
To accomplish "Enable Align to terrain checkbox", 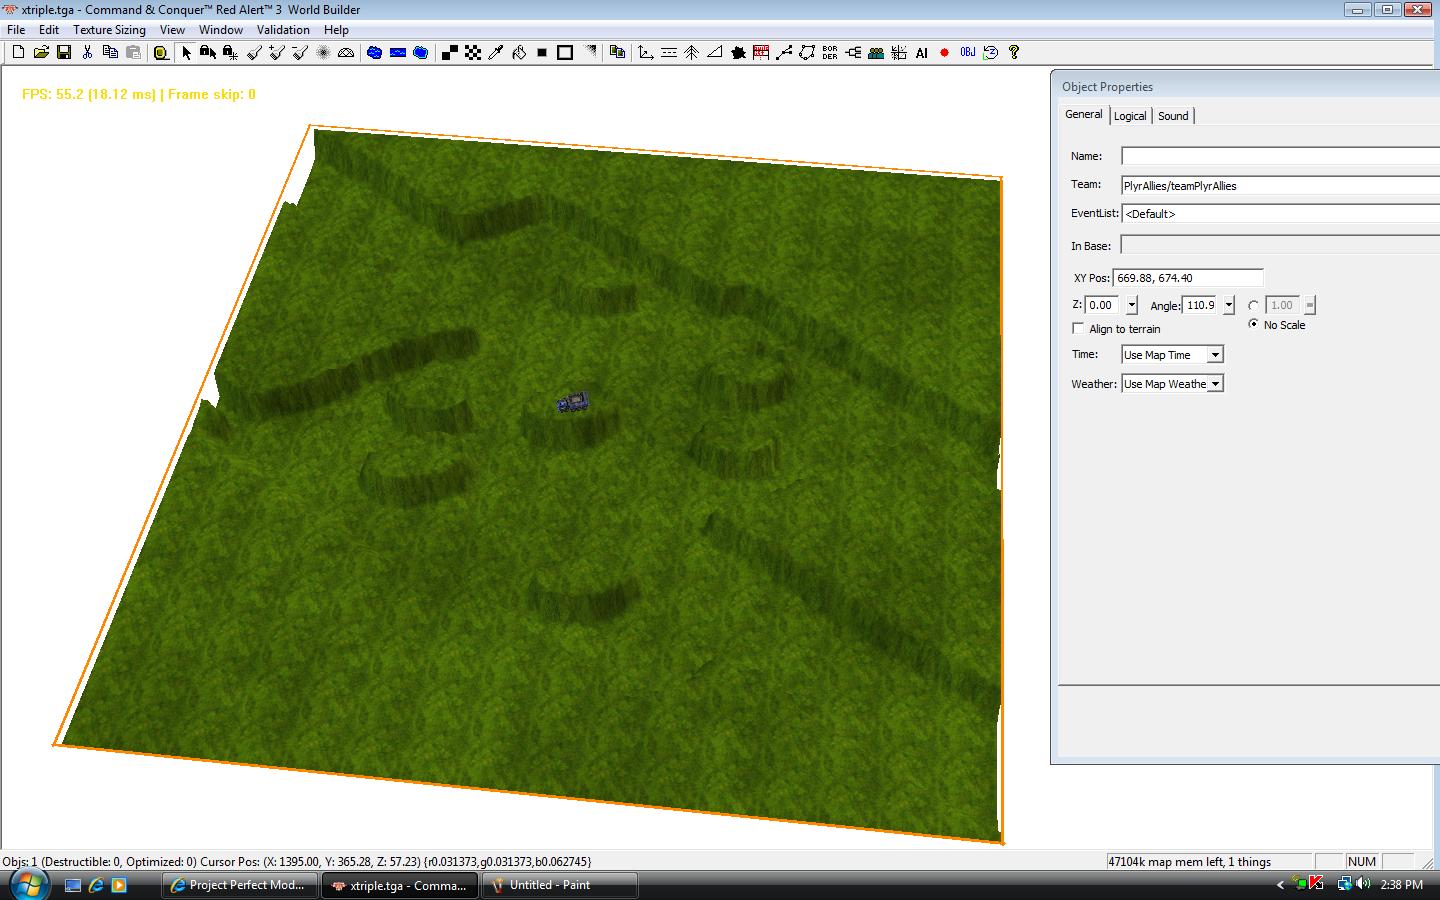I will click(1078, 328).
